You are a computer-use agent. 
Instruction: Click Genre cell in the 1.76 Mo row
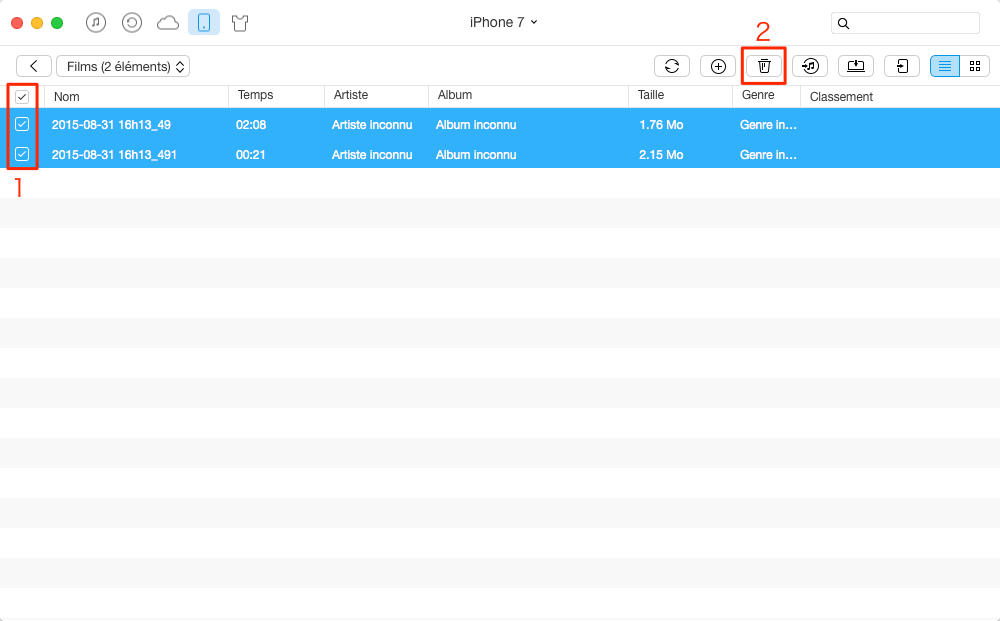click(768, 125)
